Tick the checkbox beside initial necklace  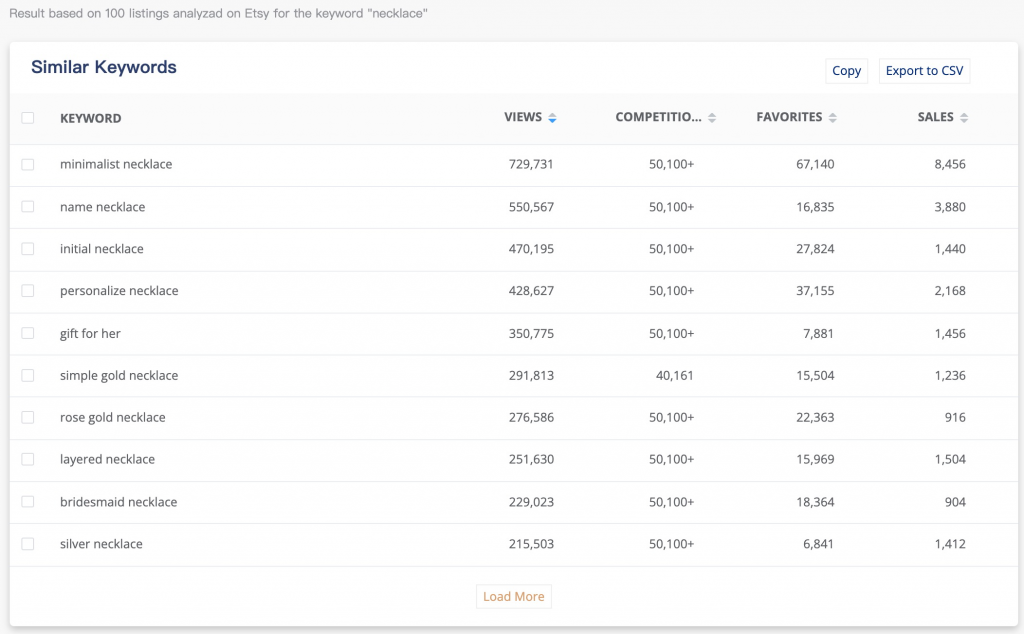(x=28, y=249)
